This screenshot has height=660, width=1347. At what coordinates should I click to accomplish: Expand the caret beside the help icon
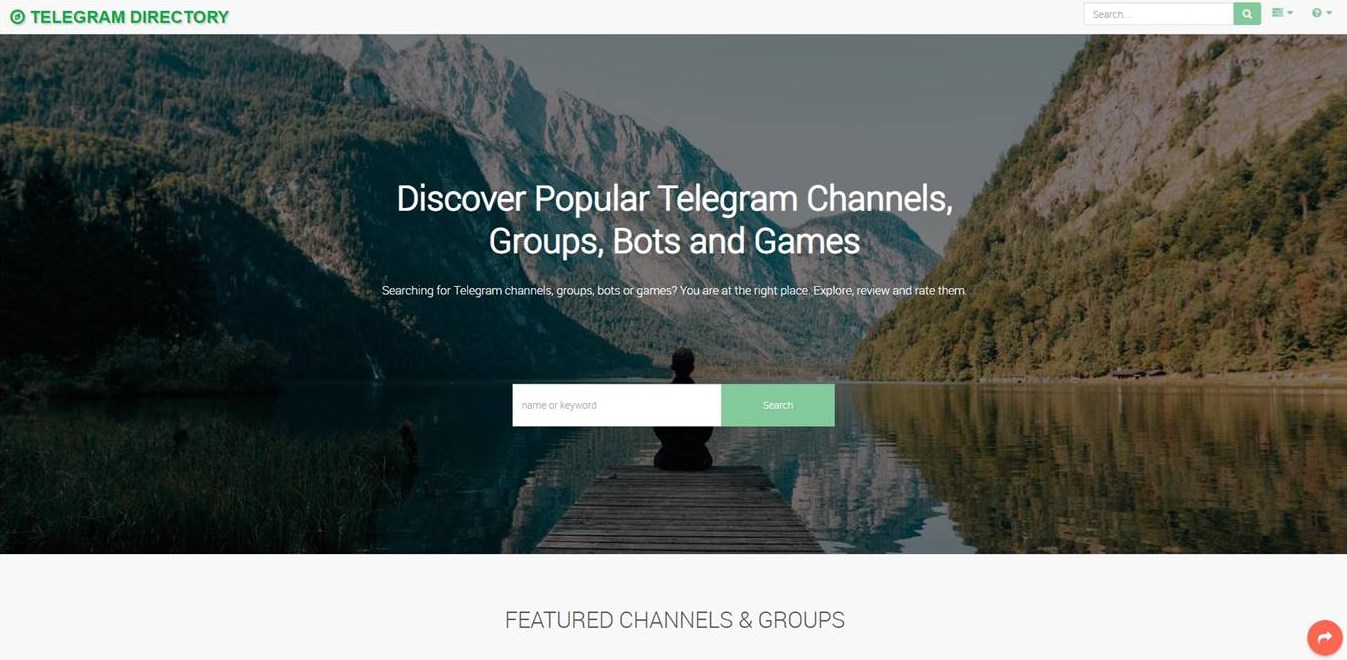(1329, 13)
